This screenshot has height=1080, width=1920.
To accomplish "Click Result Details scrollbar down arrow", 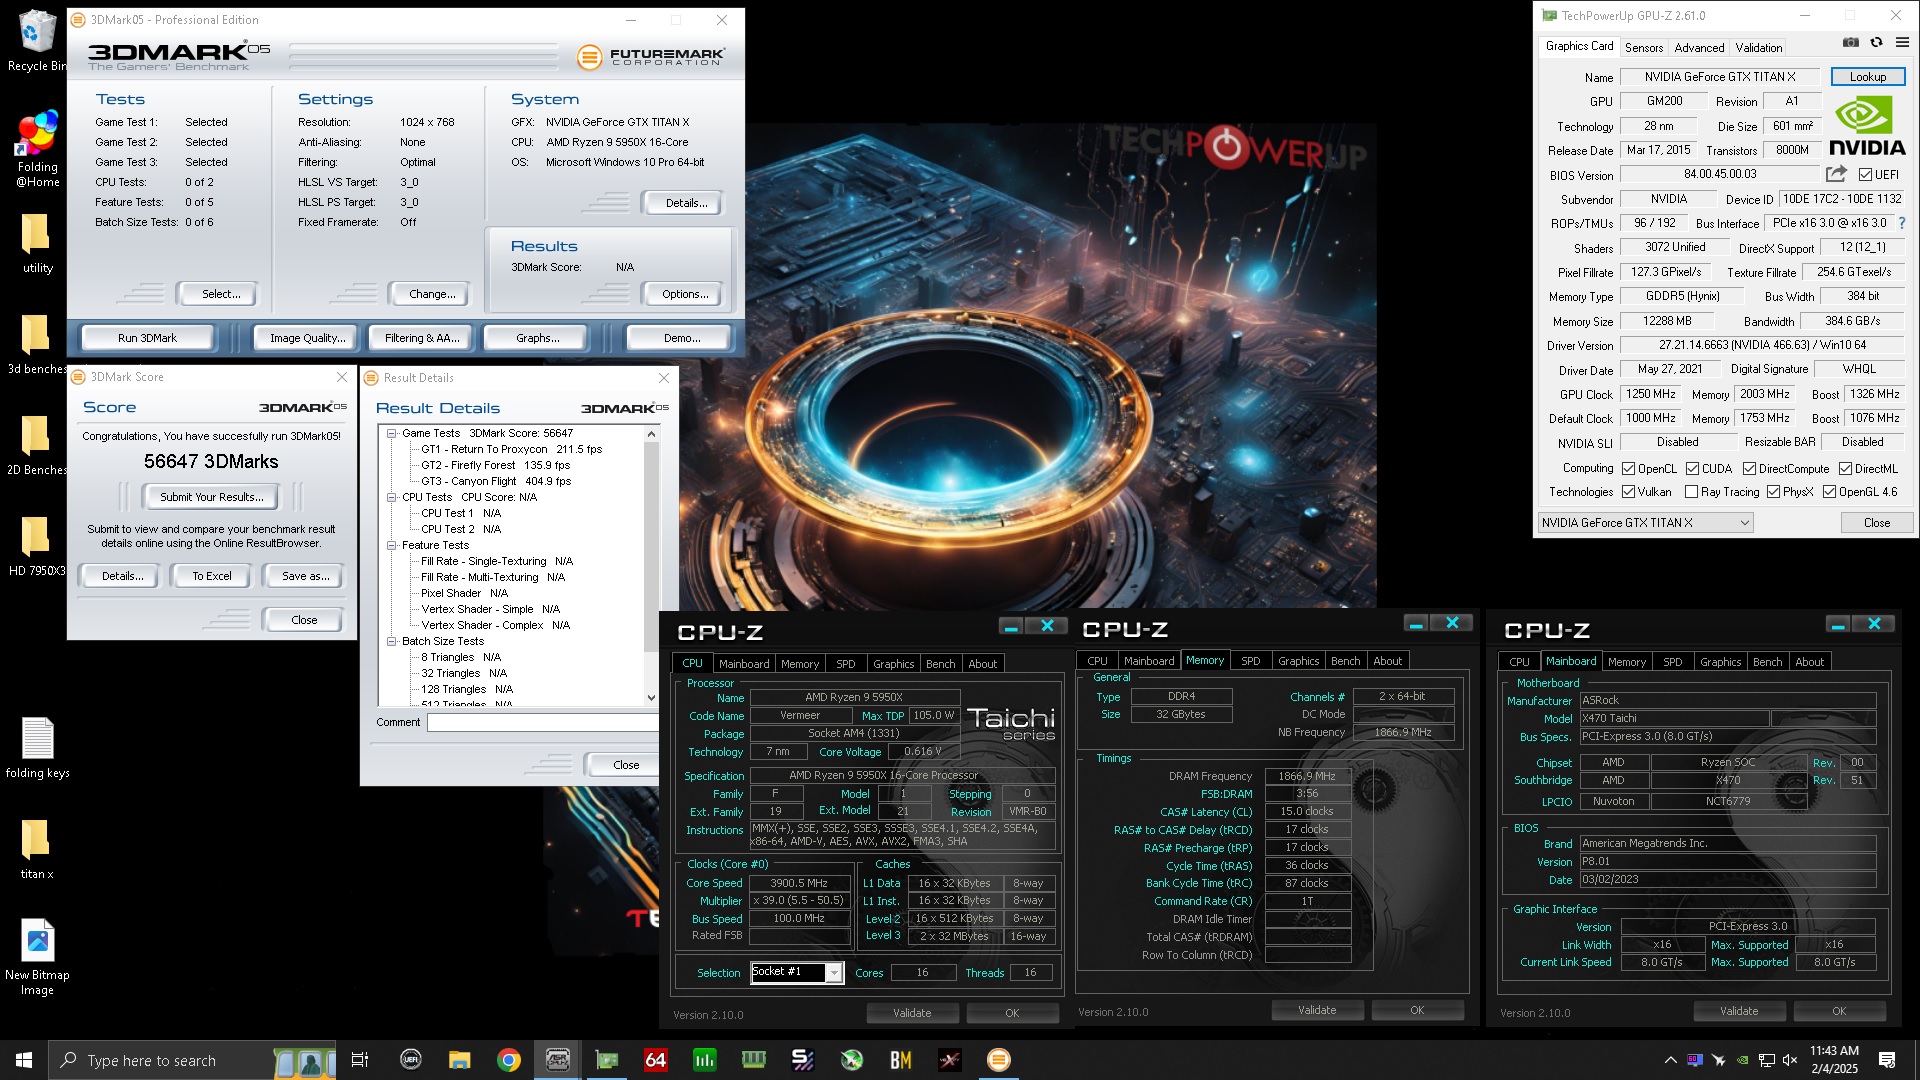I will pos(651,698).
